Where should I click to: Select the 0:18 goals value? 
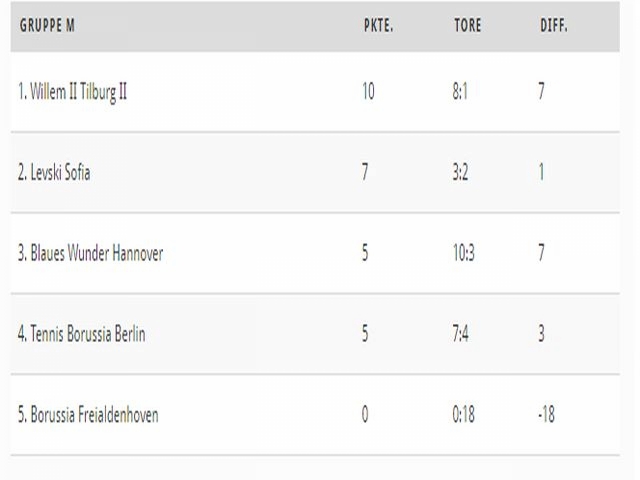[x=464, y=414]
